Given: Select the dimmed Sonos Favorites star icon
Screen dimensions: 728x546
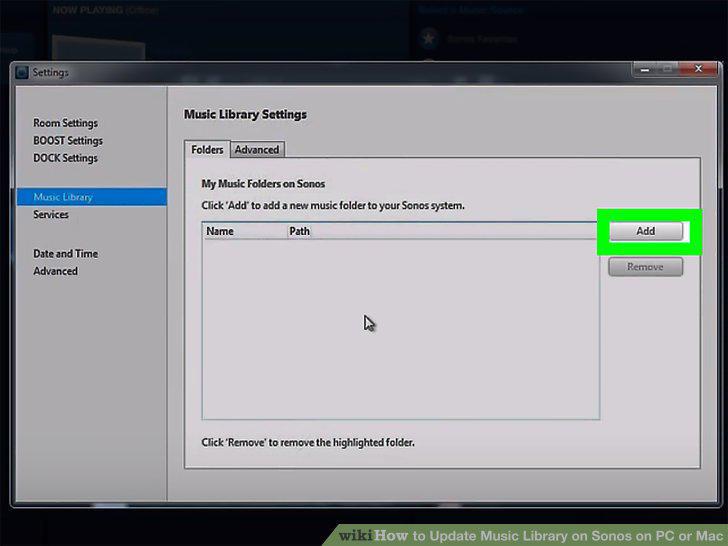Looking at the screenshot, I should (428, 39).
